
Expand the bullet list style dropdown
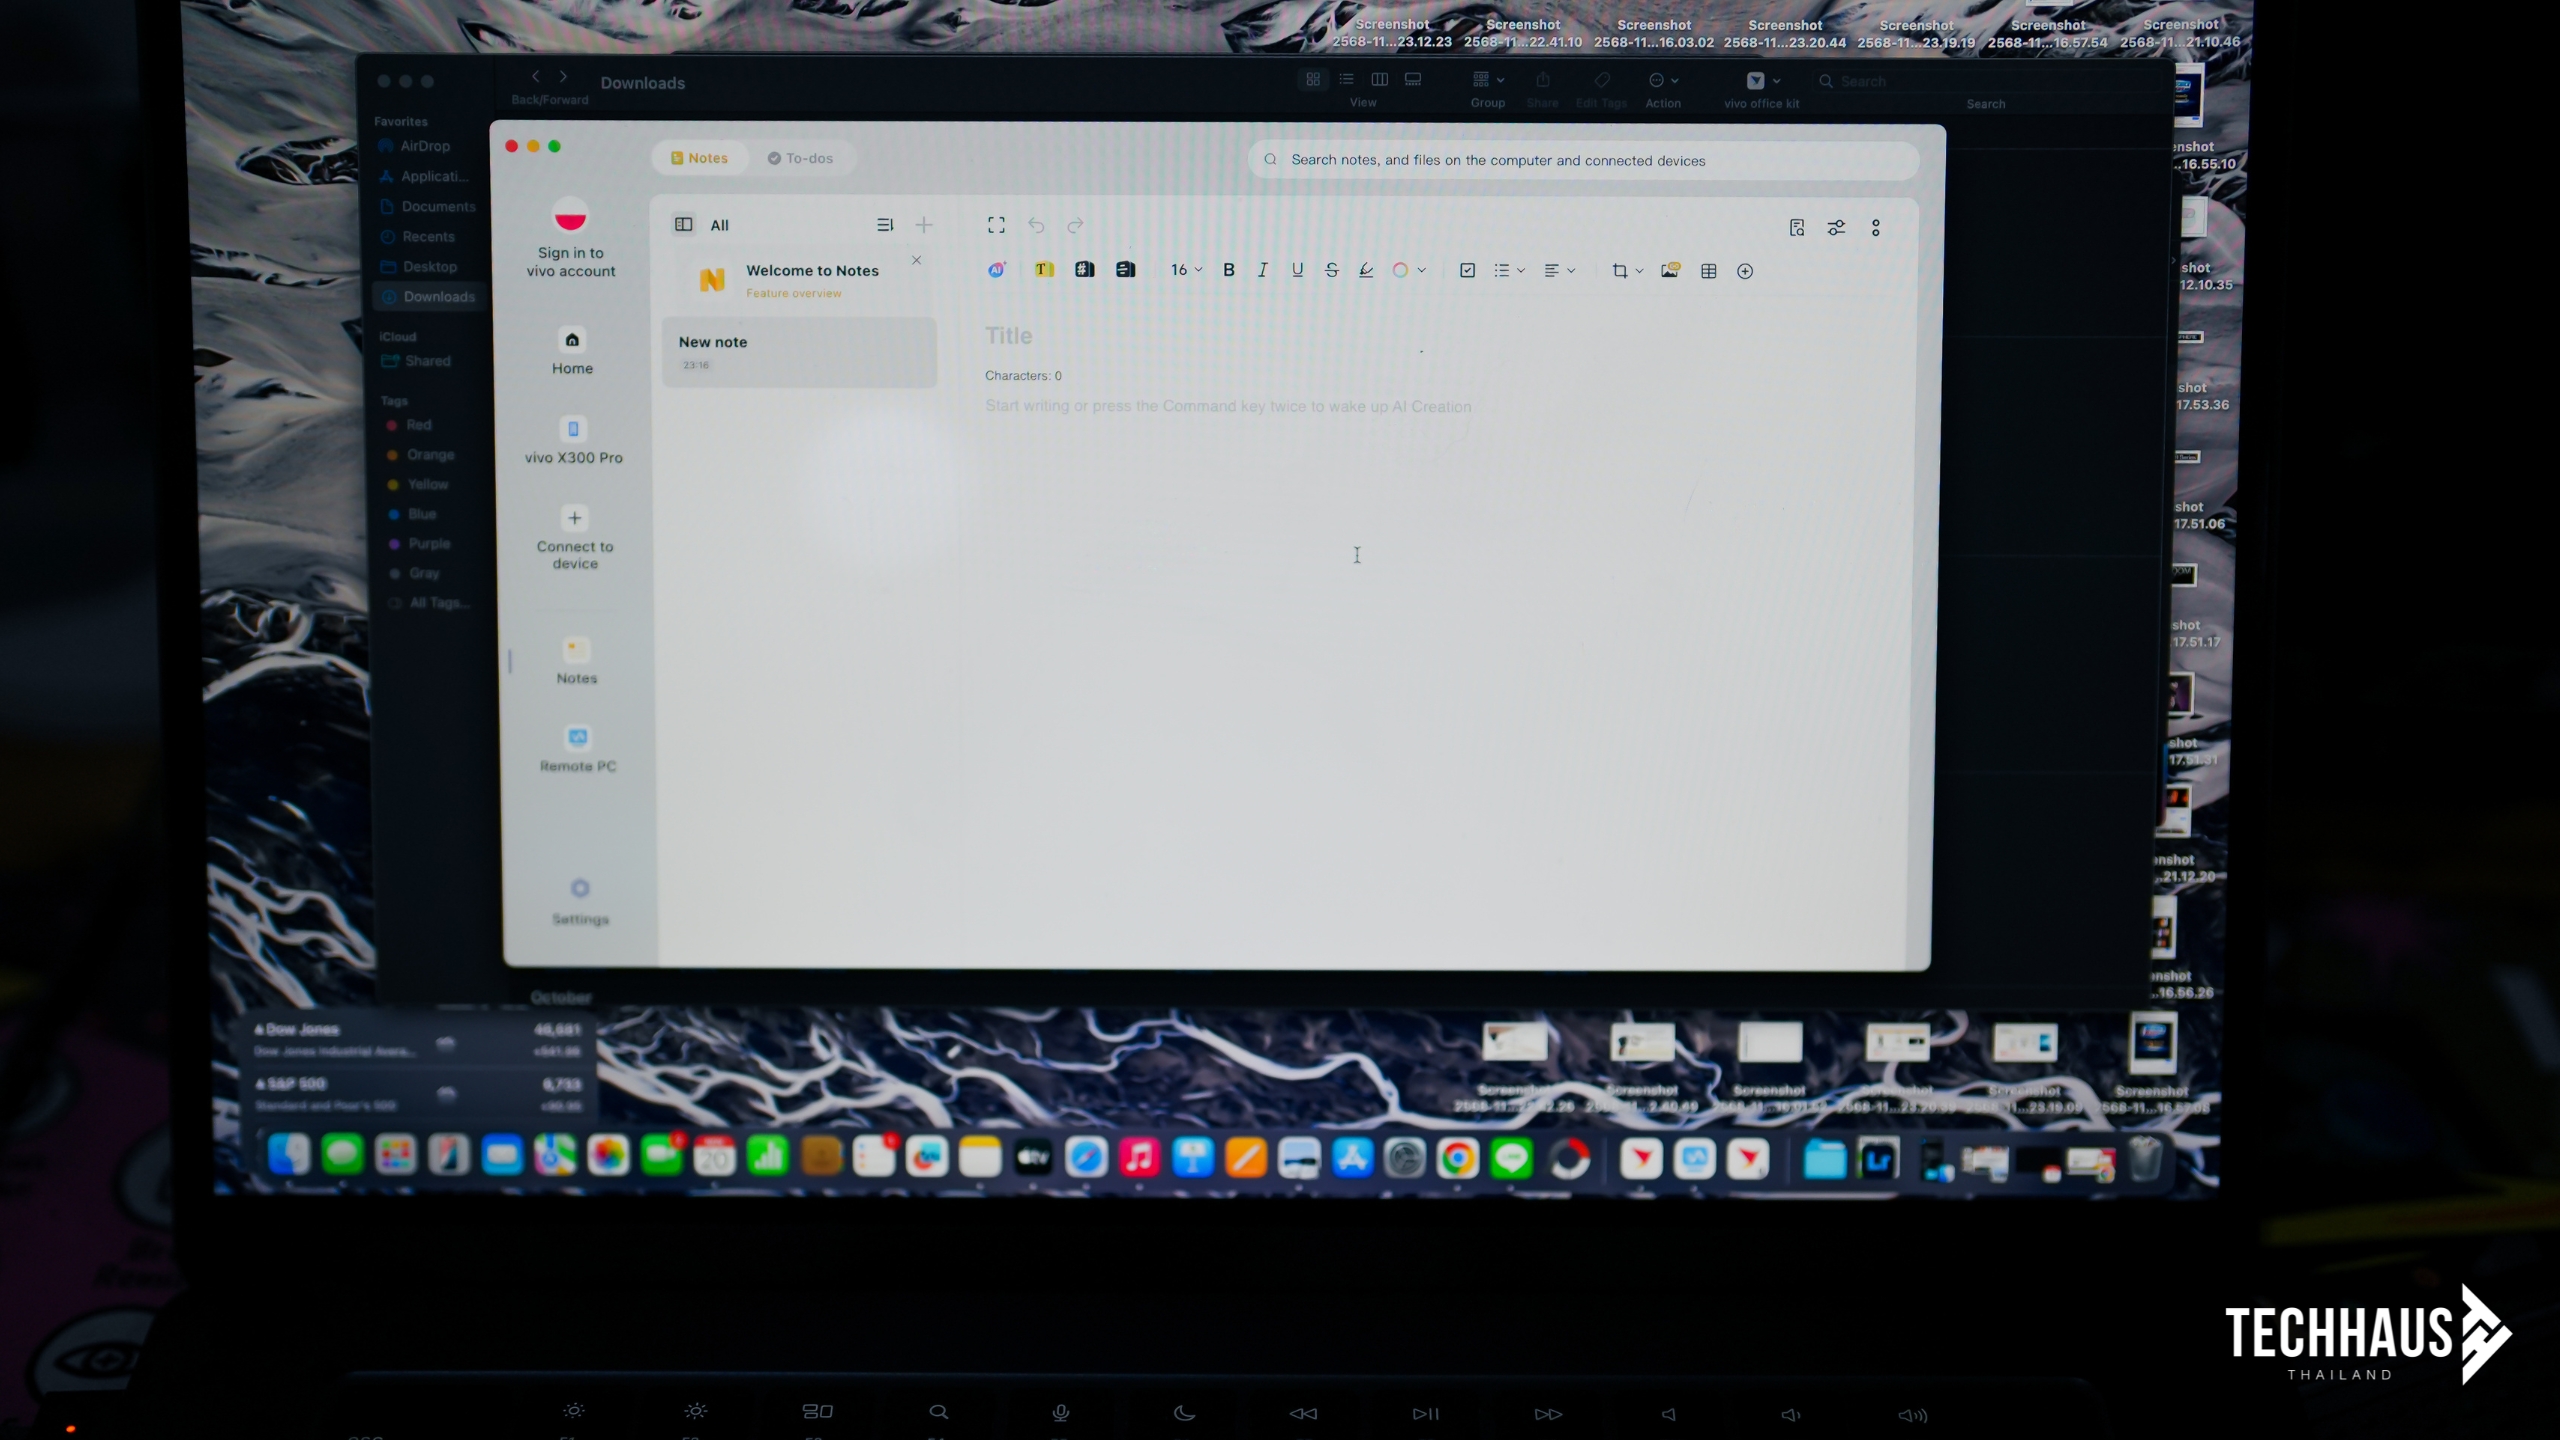(1520, 270)
